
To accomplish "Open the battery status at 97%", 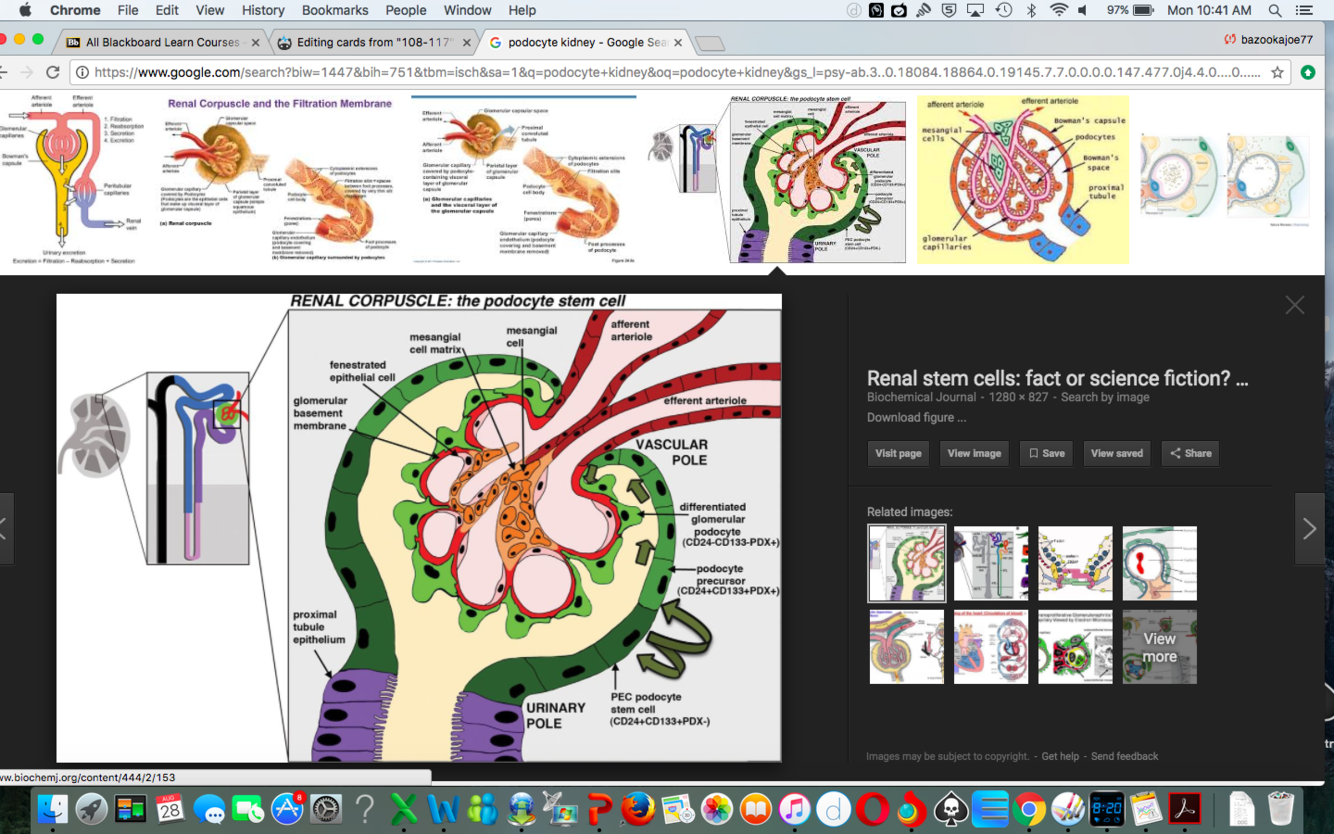I will 1130,10.
